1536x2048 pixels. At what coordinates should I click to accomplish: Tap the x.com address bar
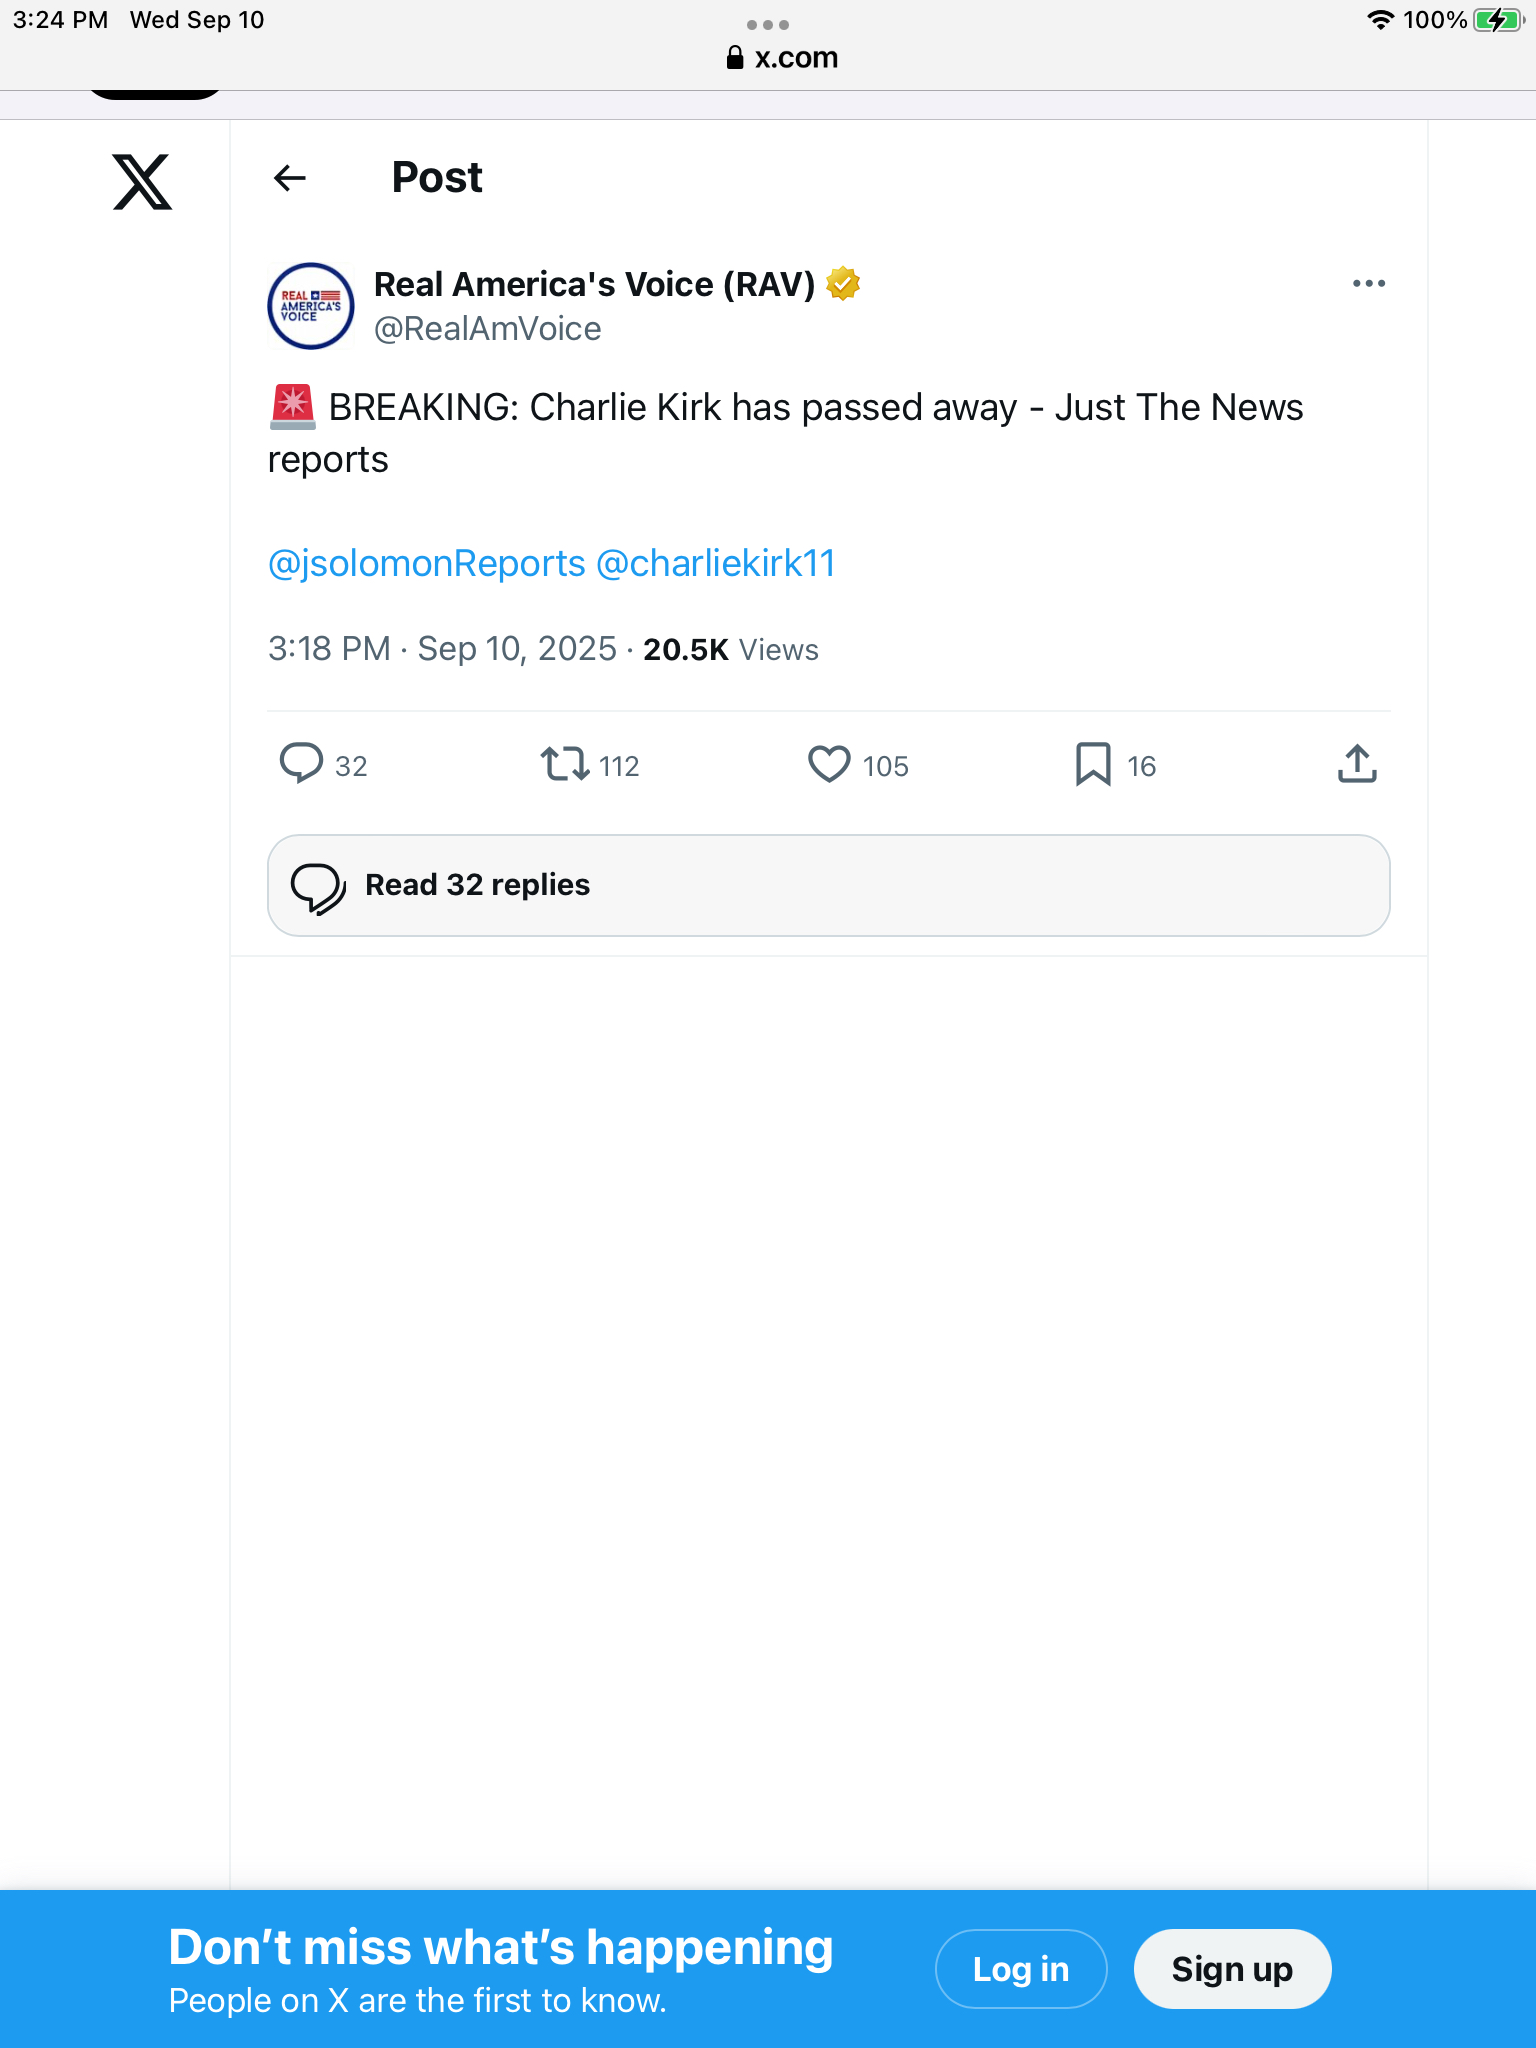pyautogui.click(x=783, y=58)
